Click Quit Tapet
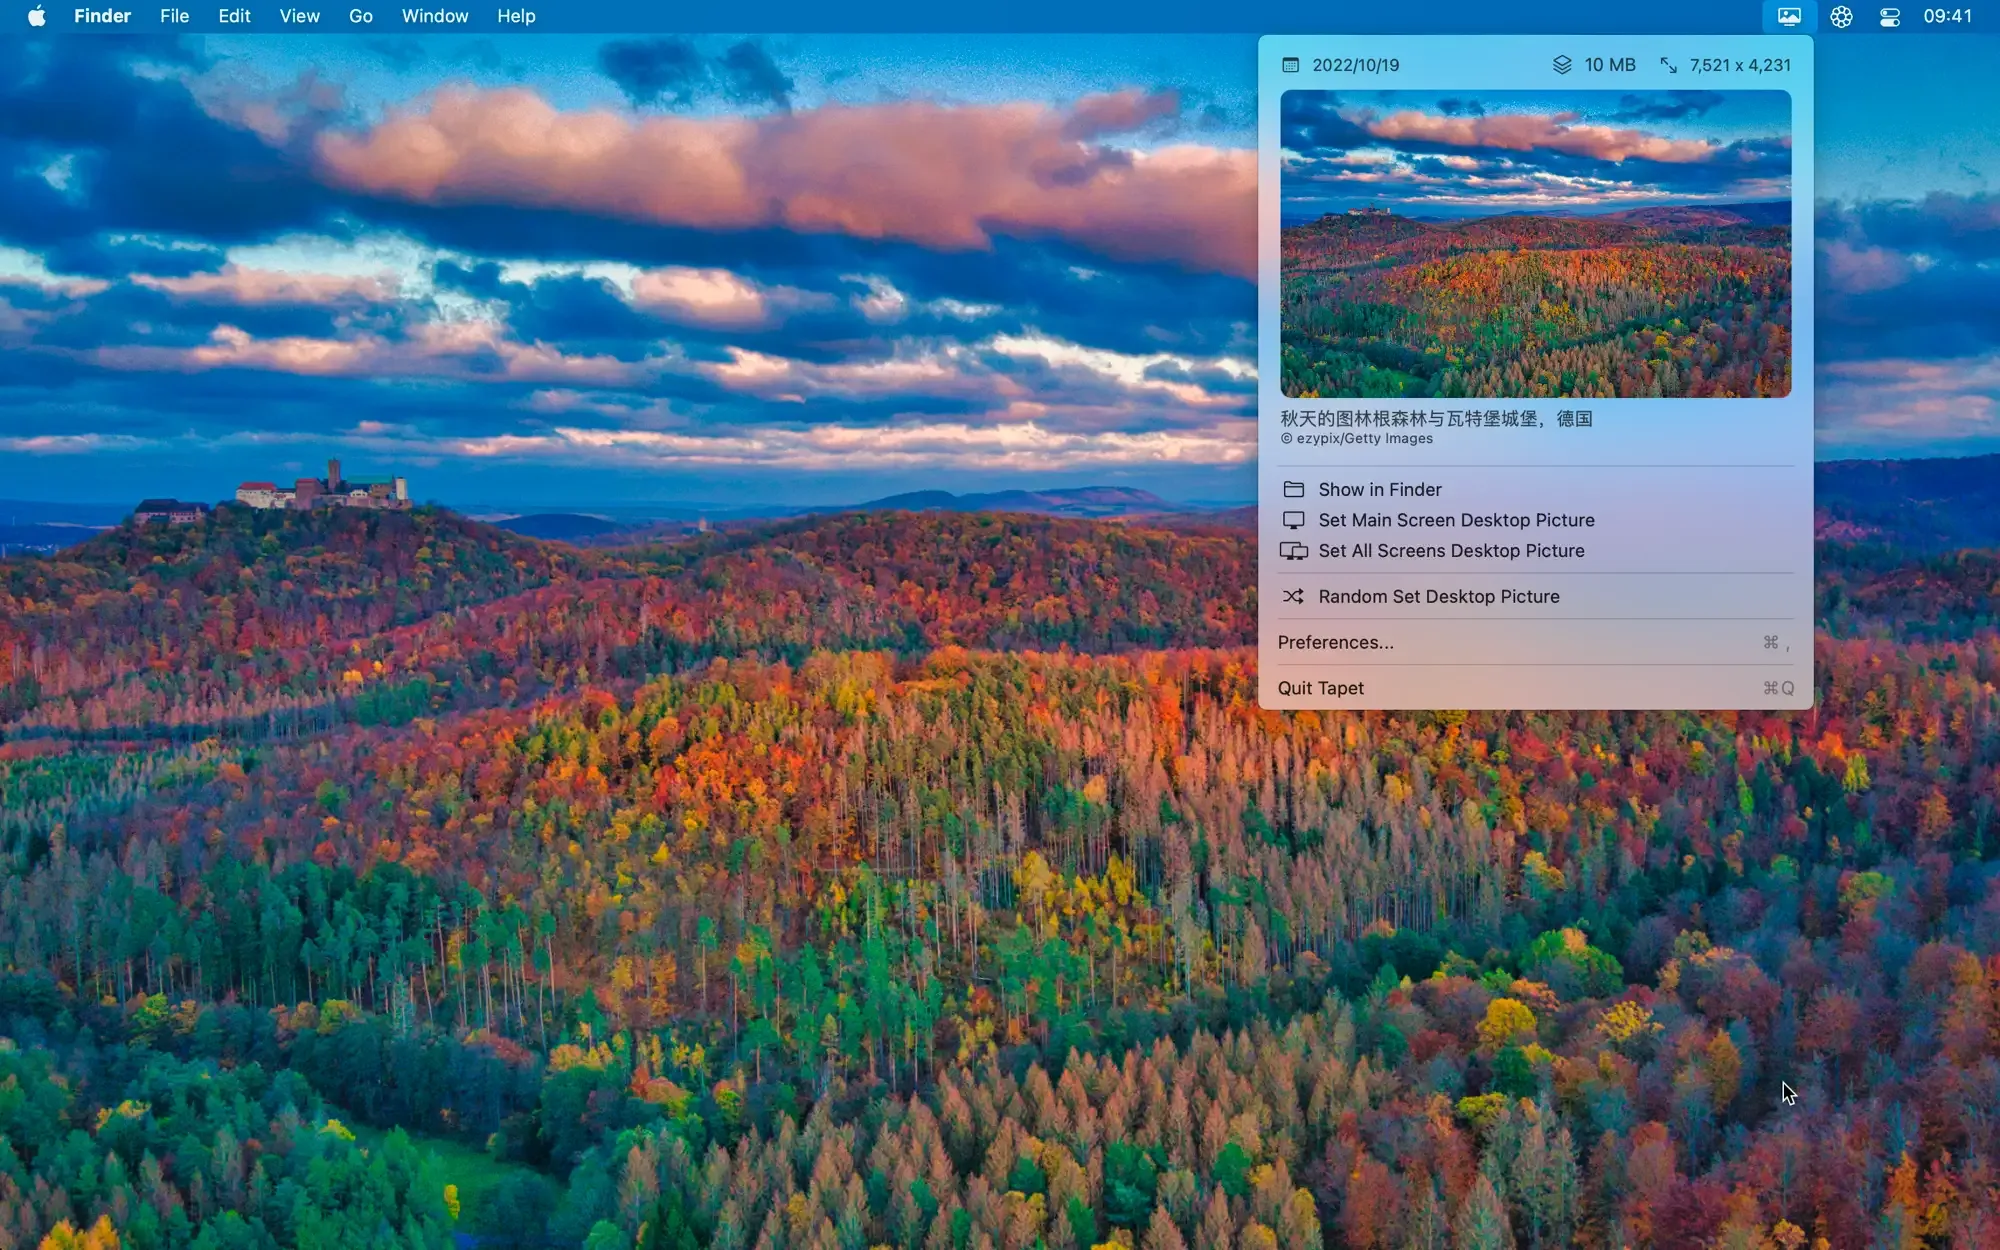Image resolution: width=2000 pixels, height=1250 pixels. pyautogui.click(x=1320, y=688)
